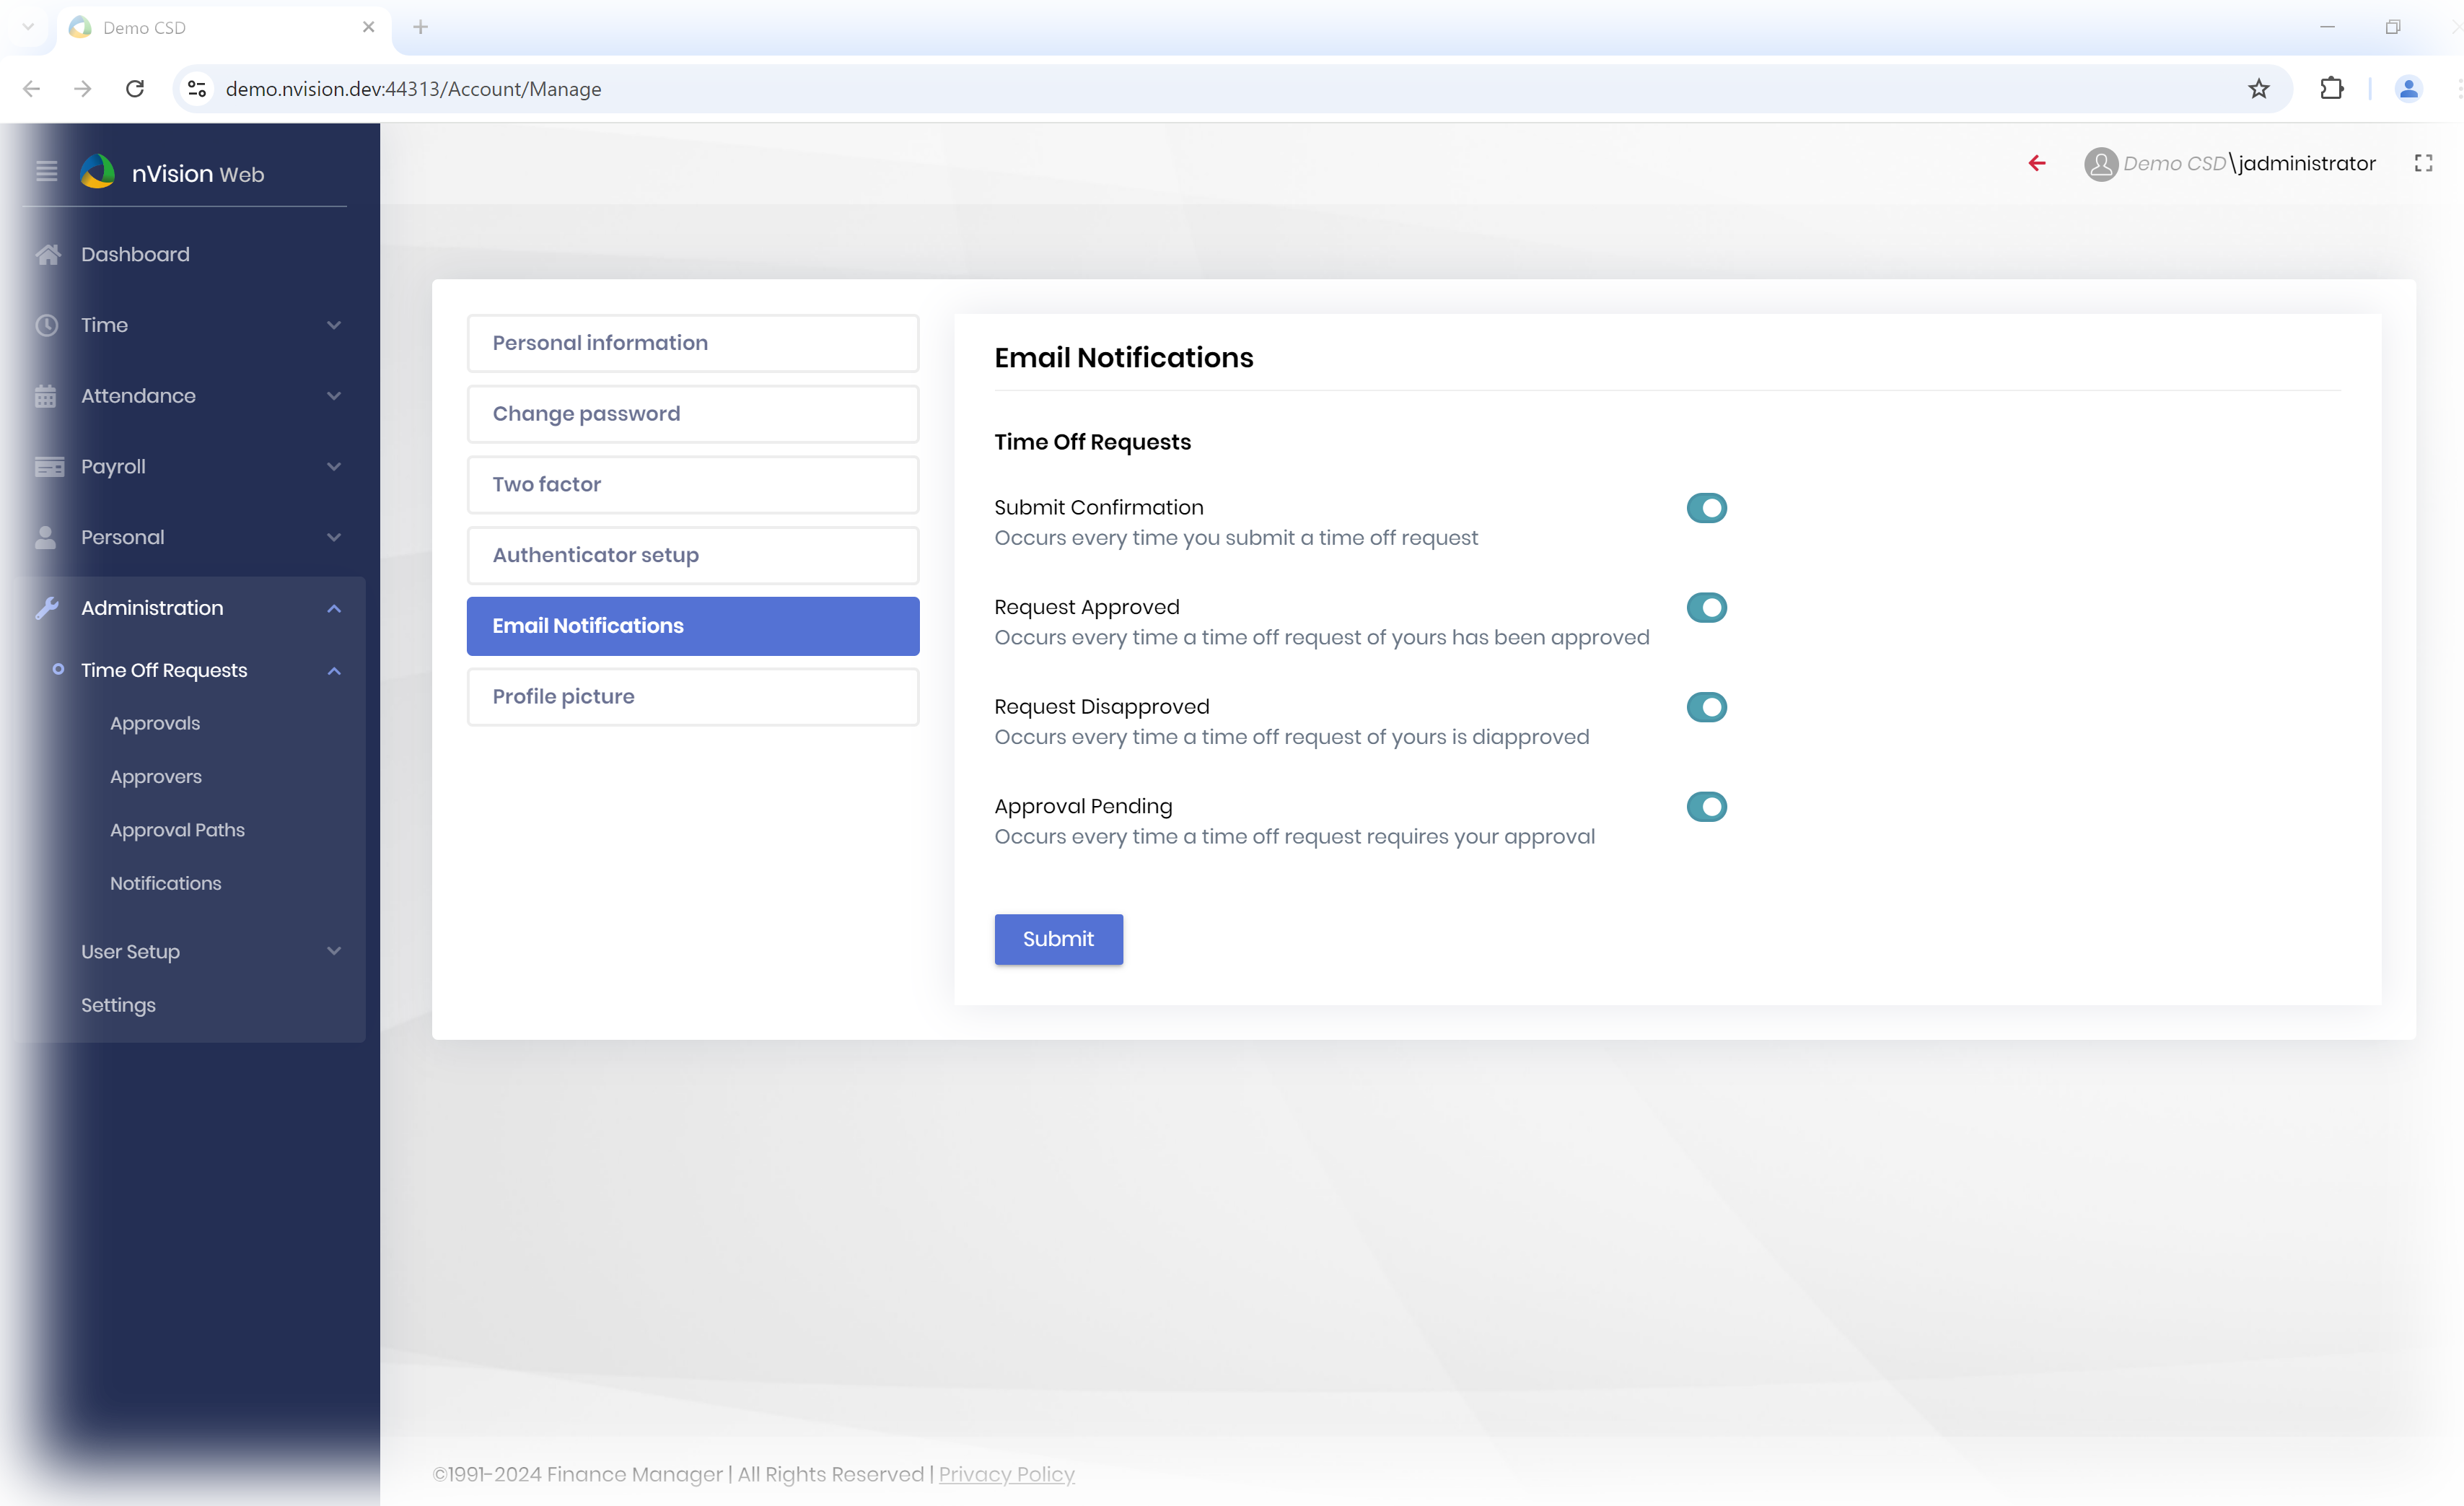The width and height of the screenshot is (2464, 1506).
Task: Click the Dashboard home icon
Action: coord(47,254)
